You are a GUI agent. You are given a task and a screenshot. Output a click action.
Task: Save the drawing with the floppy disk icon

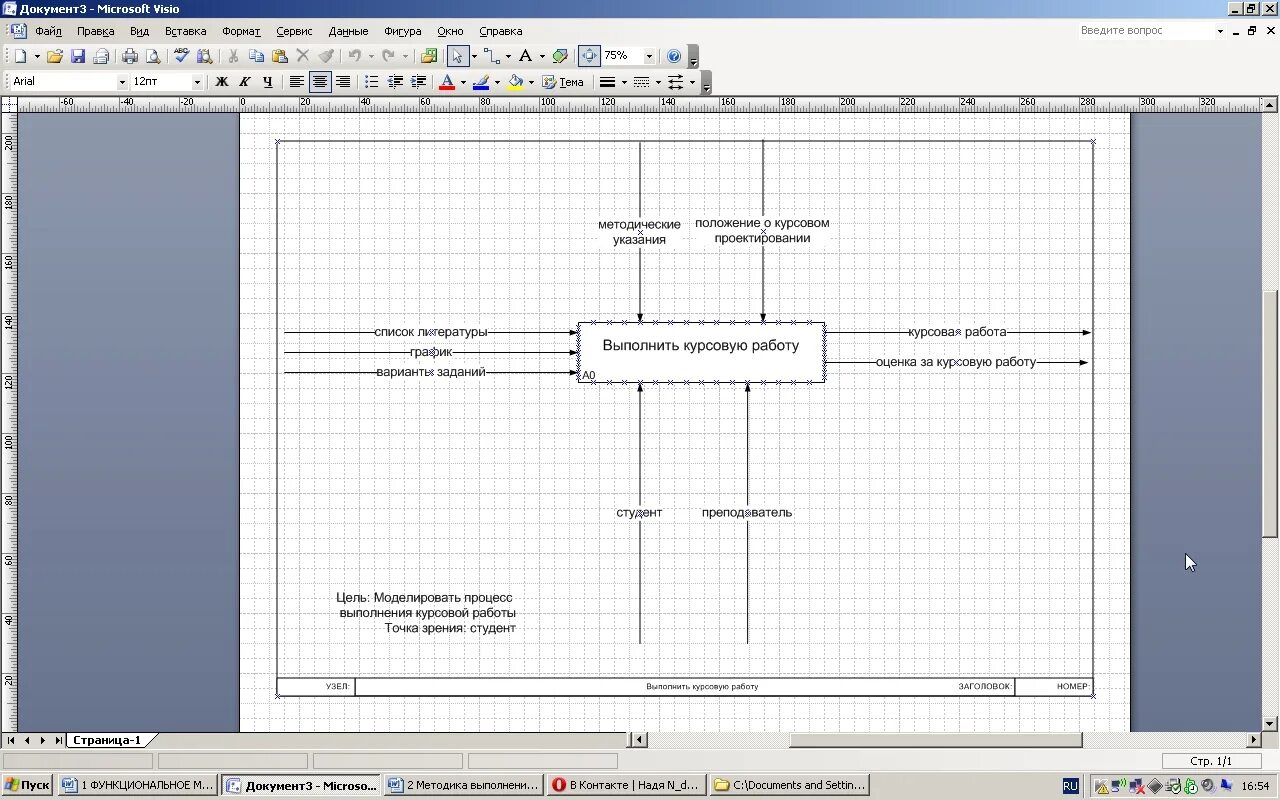[x=78, y=56]
